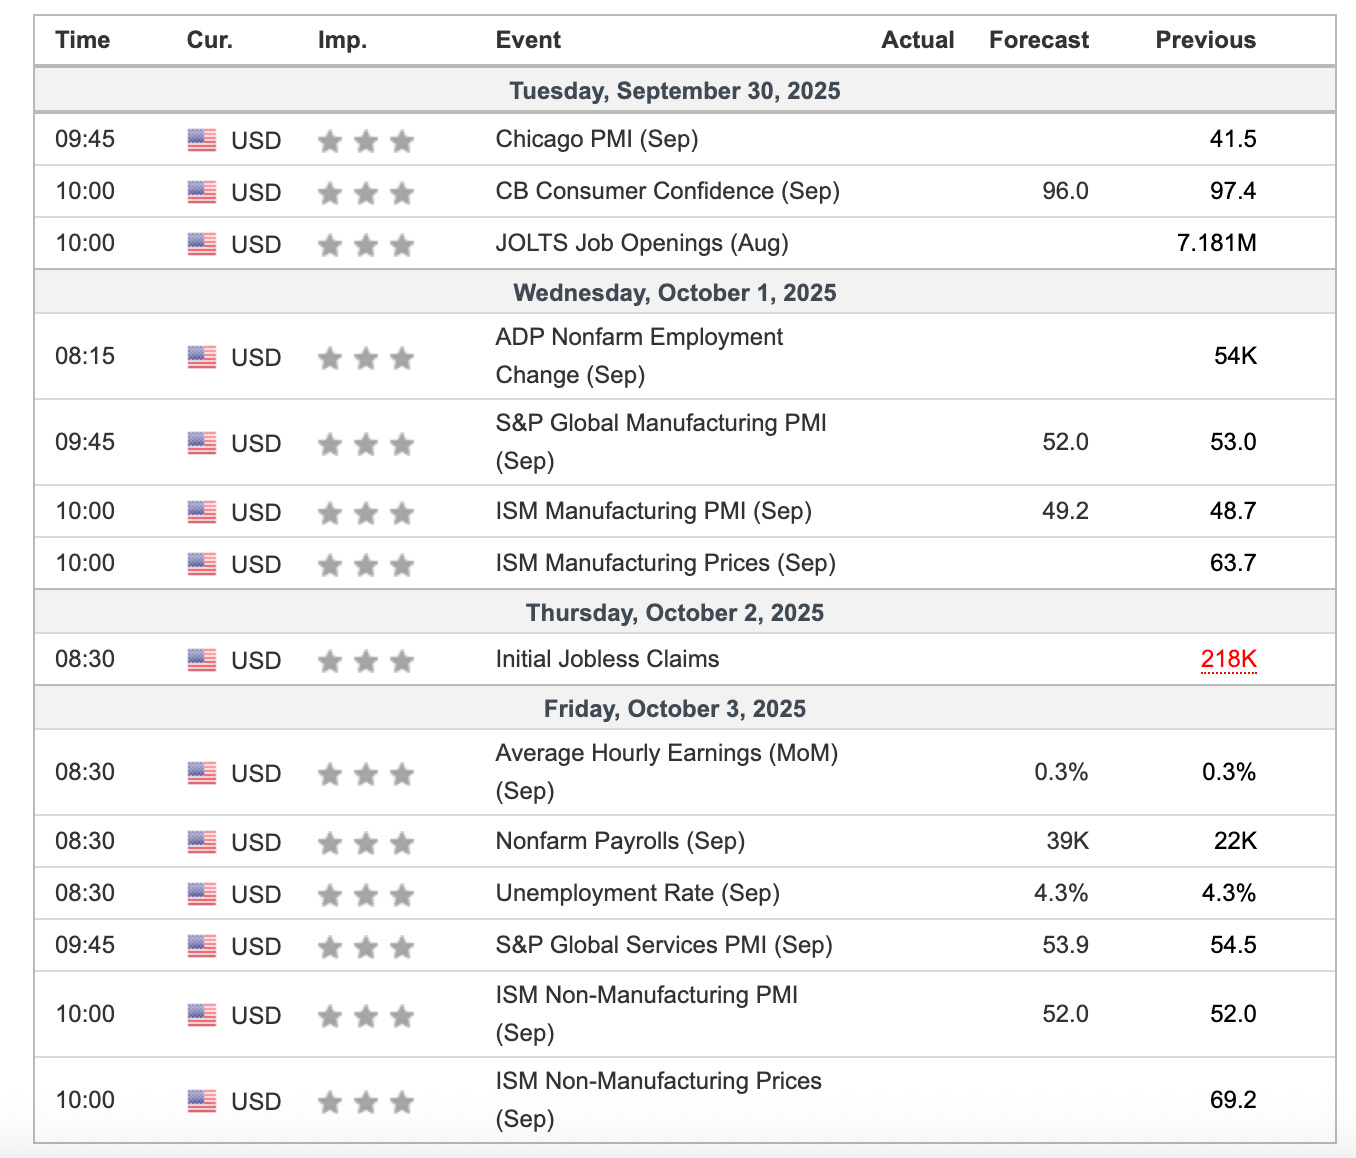Click the 08:15 time in the ADP row

[85, 356]
